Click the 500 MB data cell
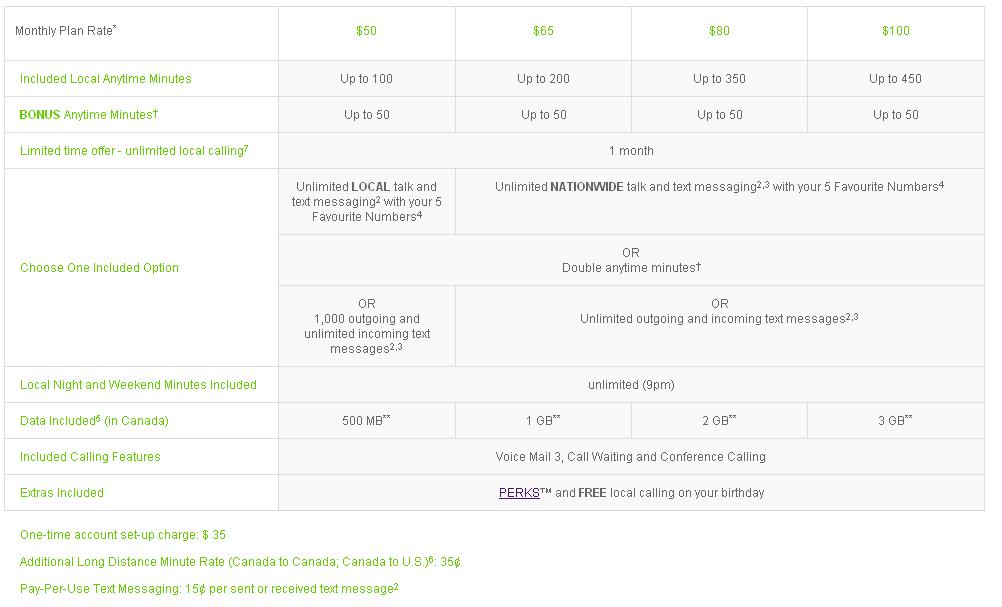Screen dimensions: 1002x607 pos(366,421)
